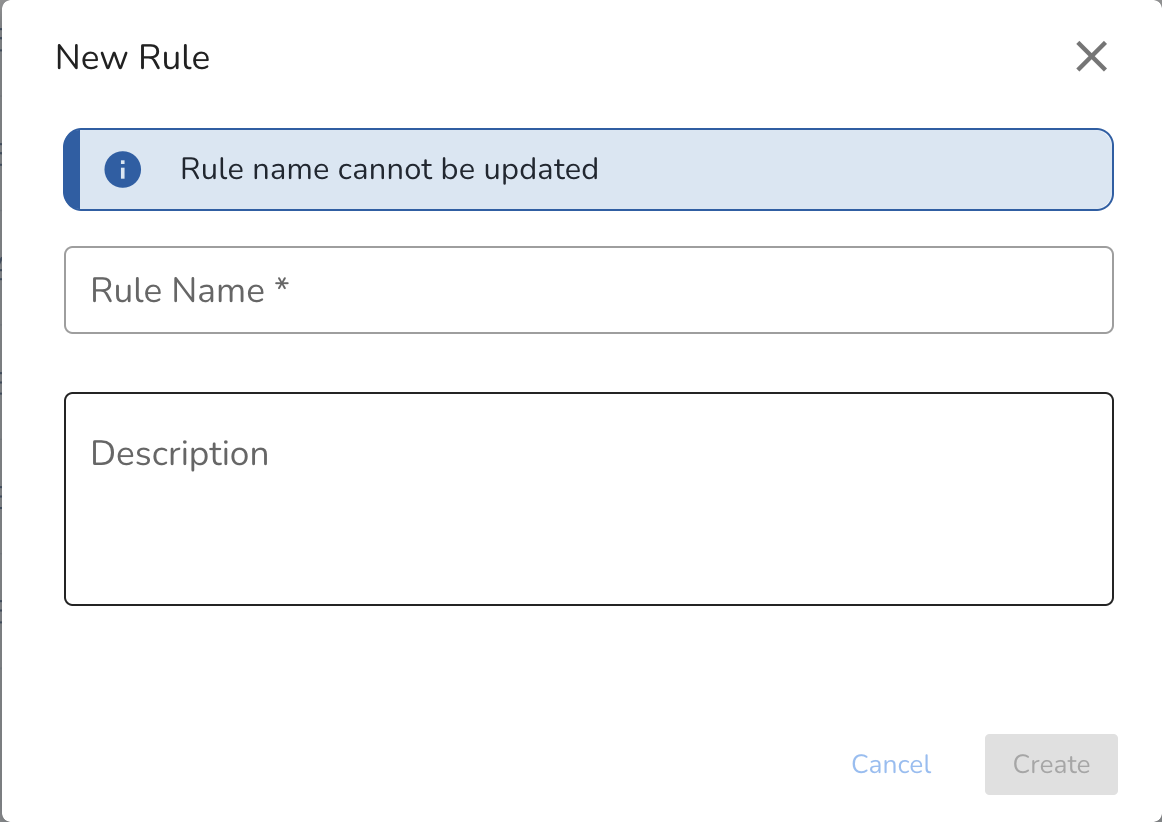Focus the Rule Name input field
This screenshot has height=822, width=1162.
tap(588, 290)
